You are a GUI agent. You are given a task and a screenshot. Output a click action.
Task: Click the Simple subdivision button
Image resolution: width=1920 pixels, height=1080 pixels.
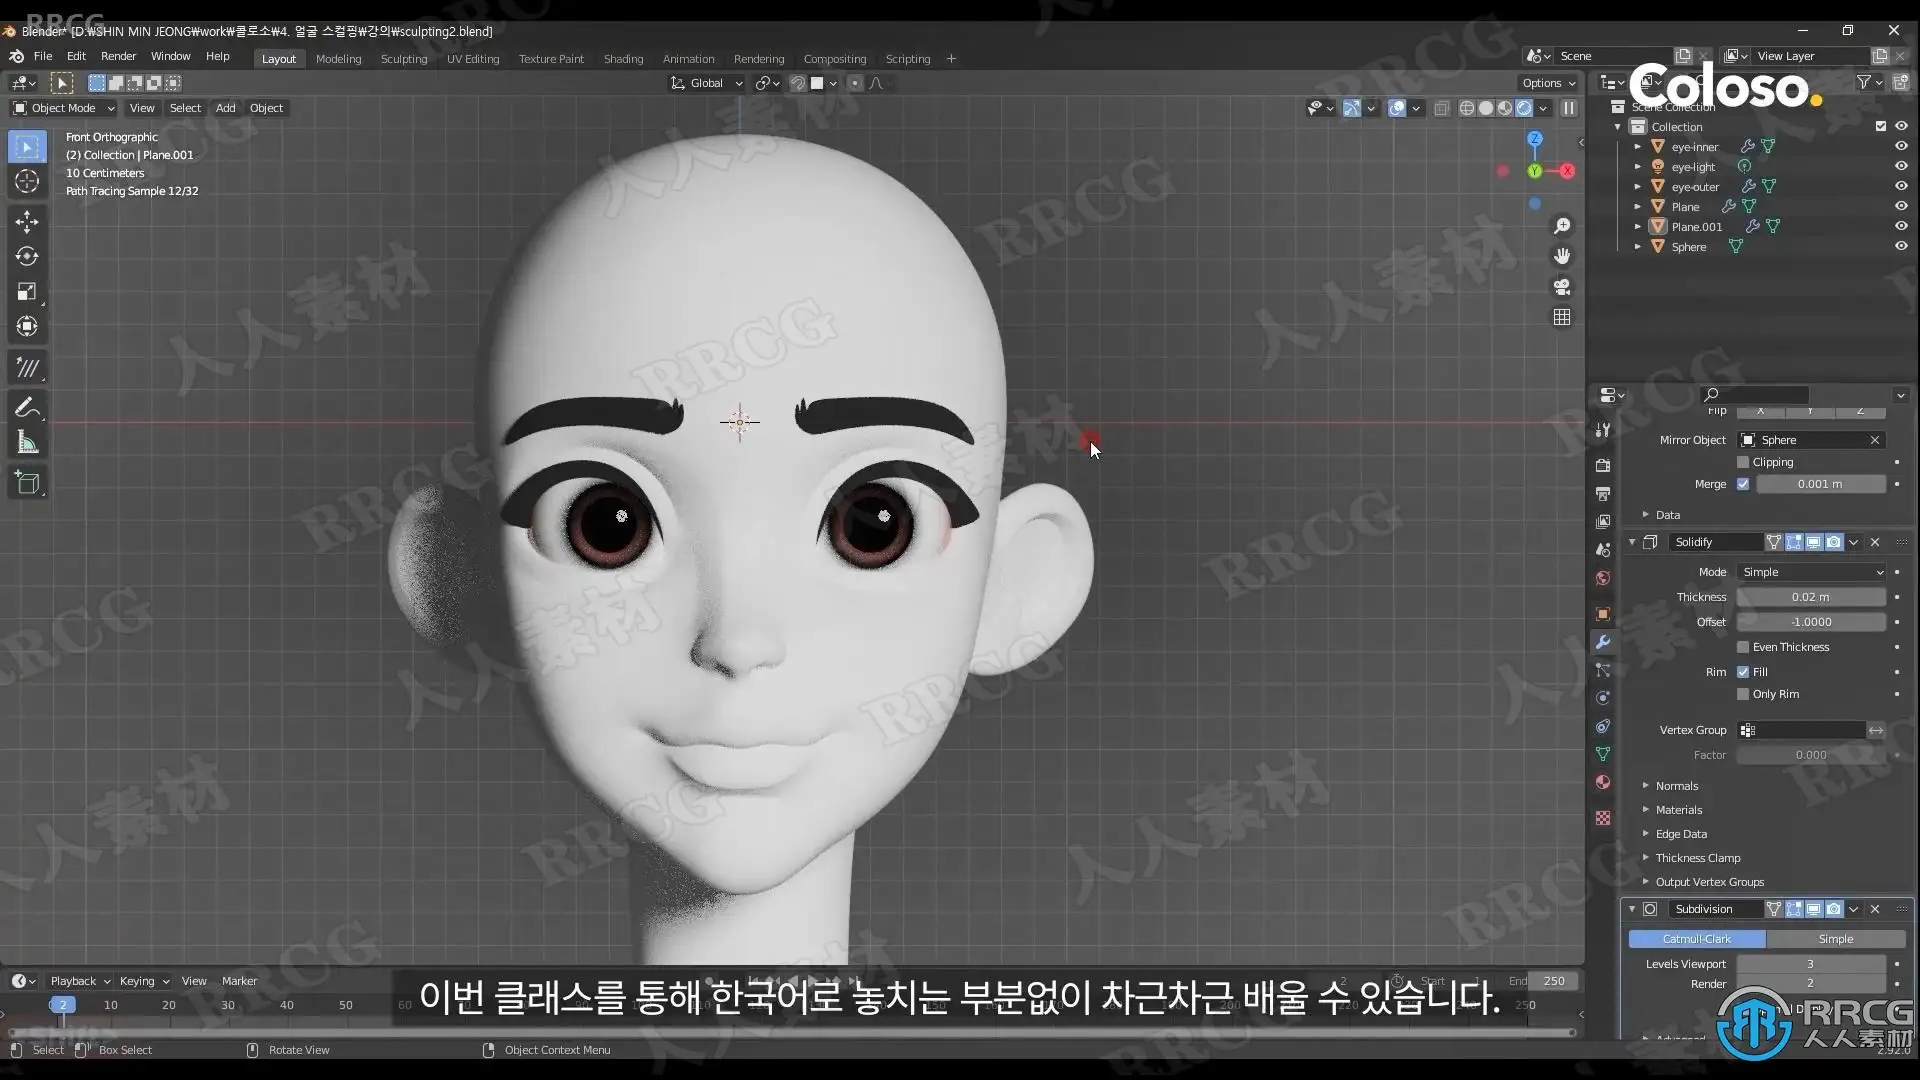coord(1835,939)
